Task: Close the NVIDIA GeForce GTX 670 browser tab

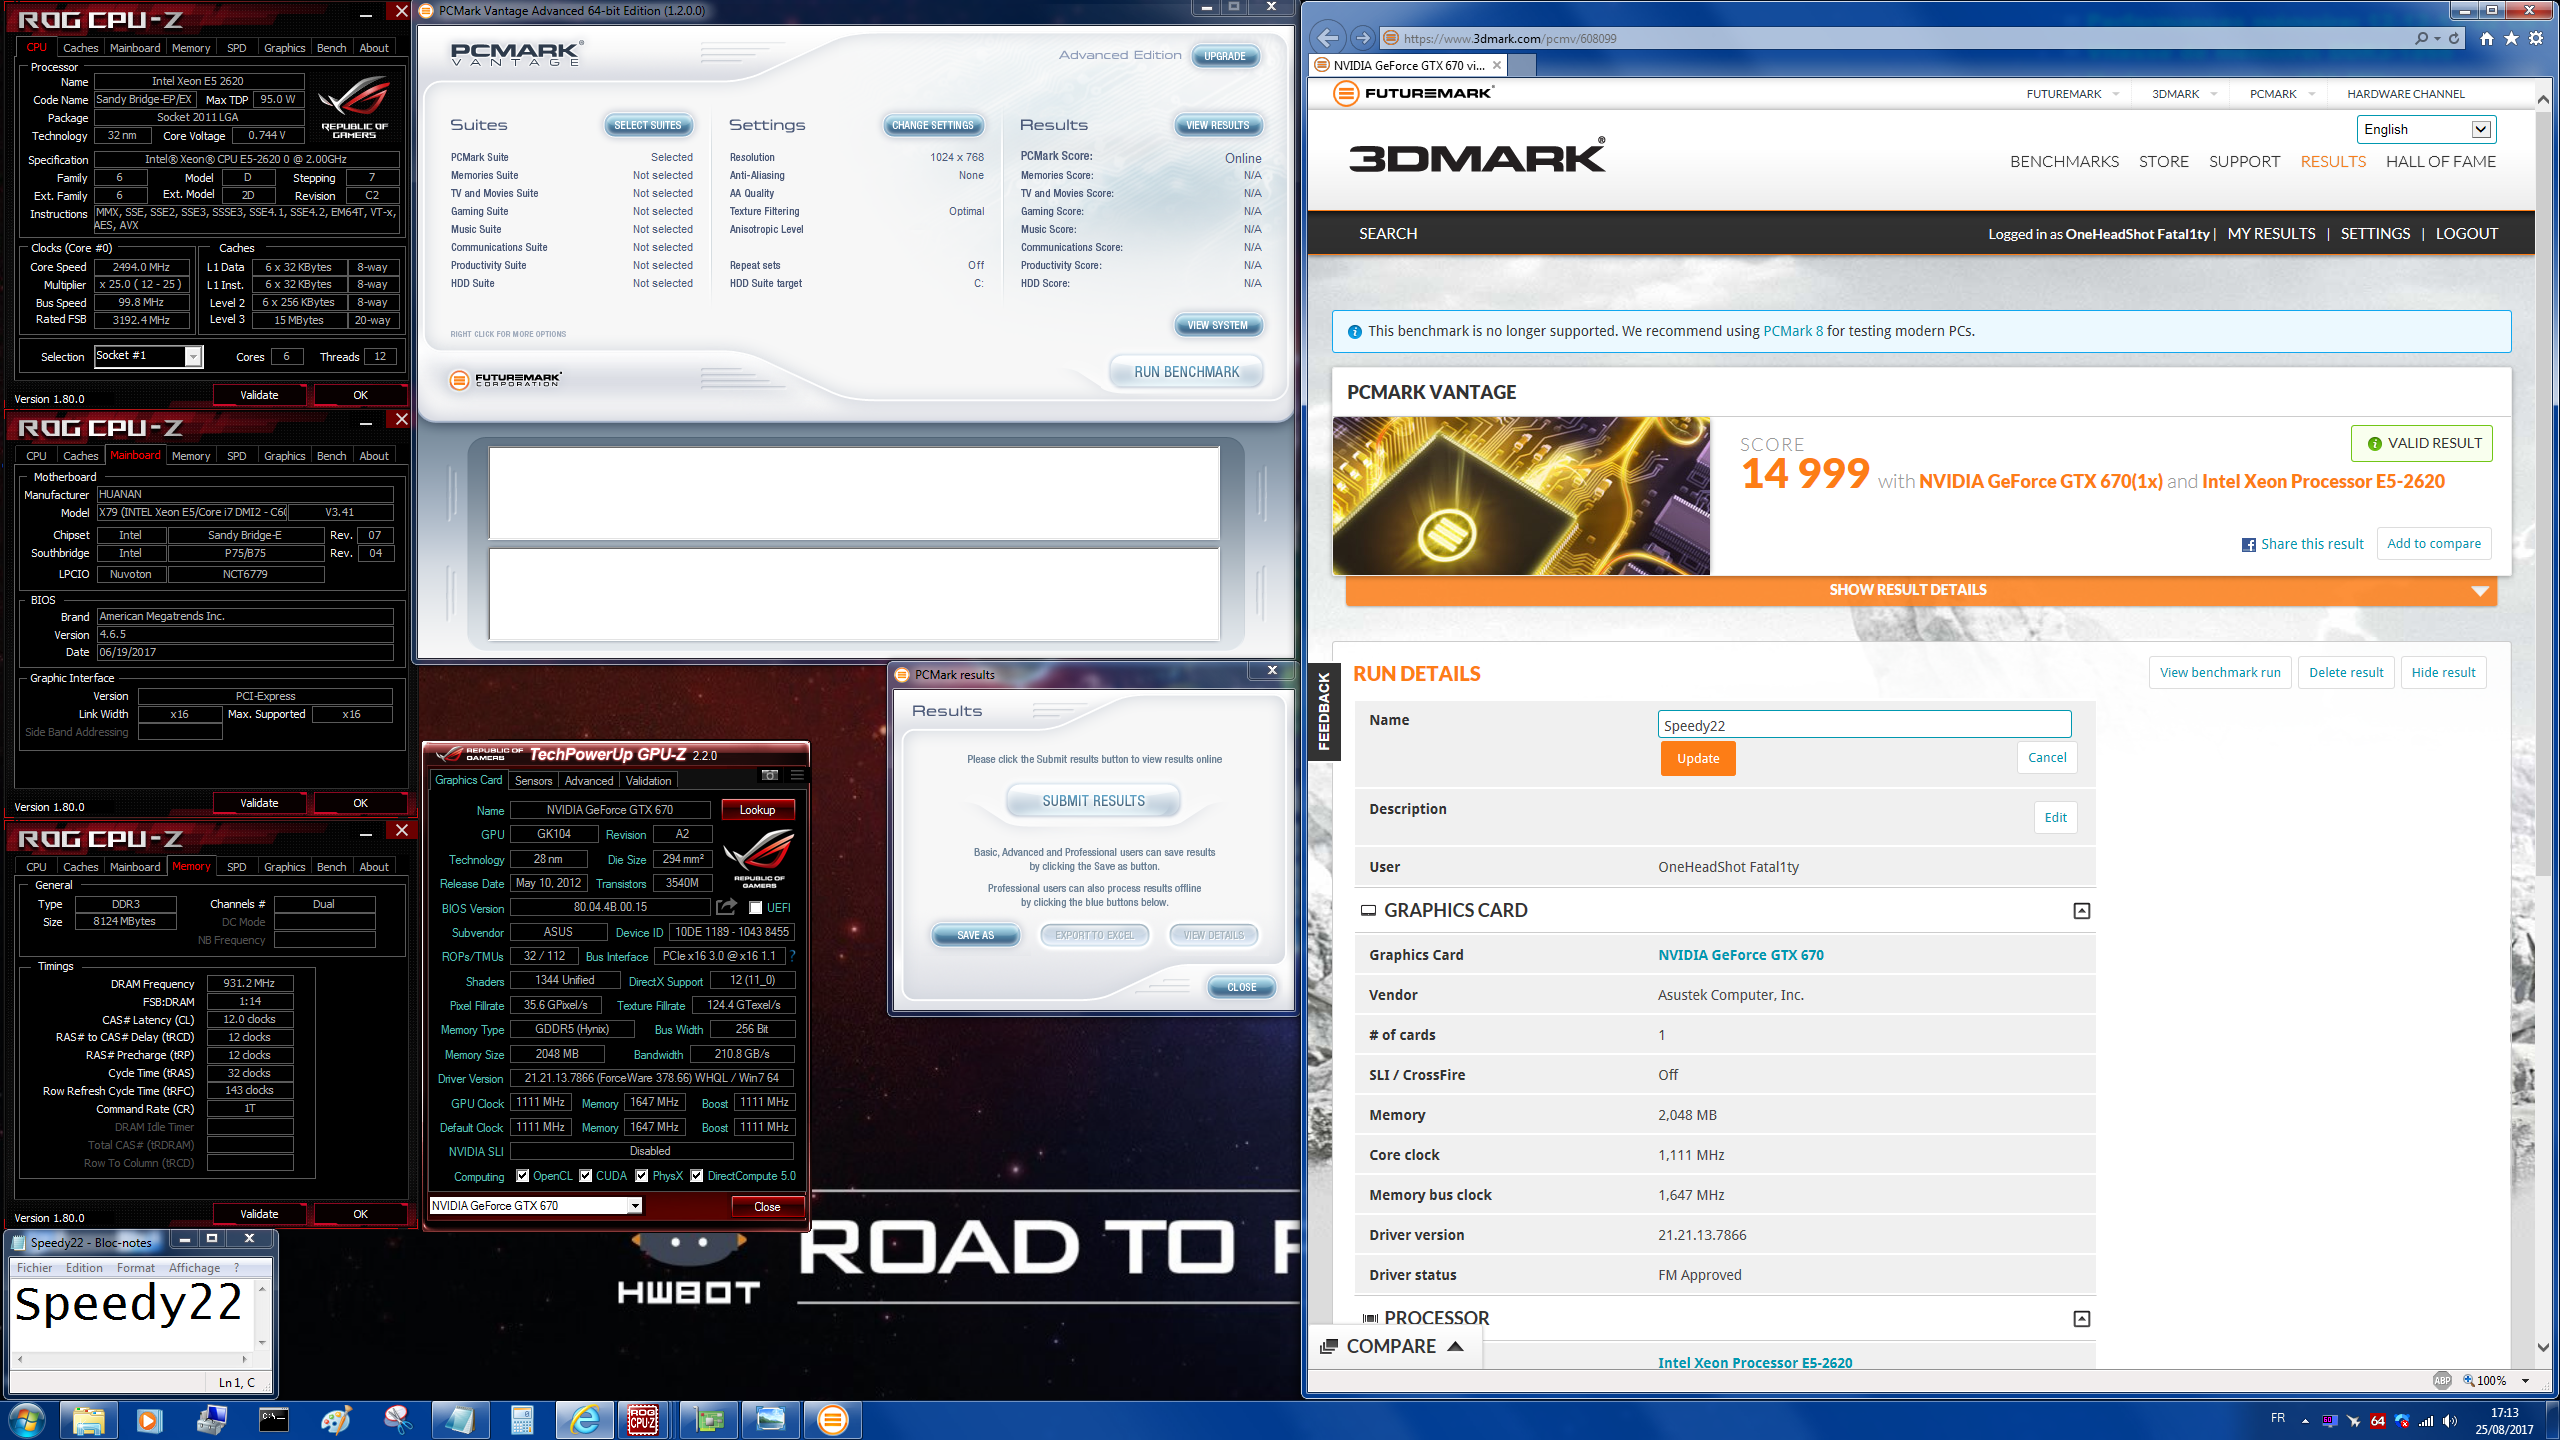Action: pyautogui.click(x=1496, y=65)
